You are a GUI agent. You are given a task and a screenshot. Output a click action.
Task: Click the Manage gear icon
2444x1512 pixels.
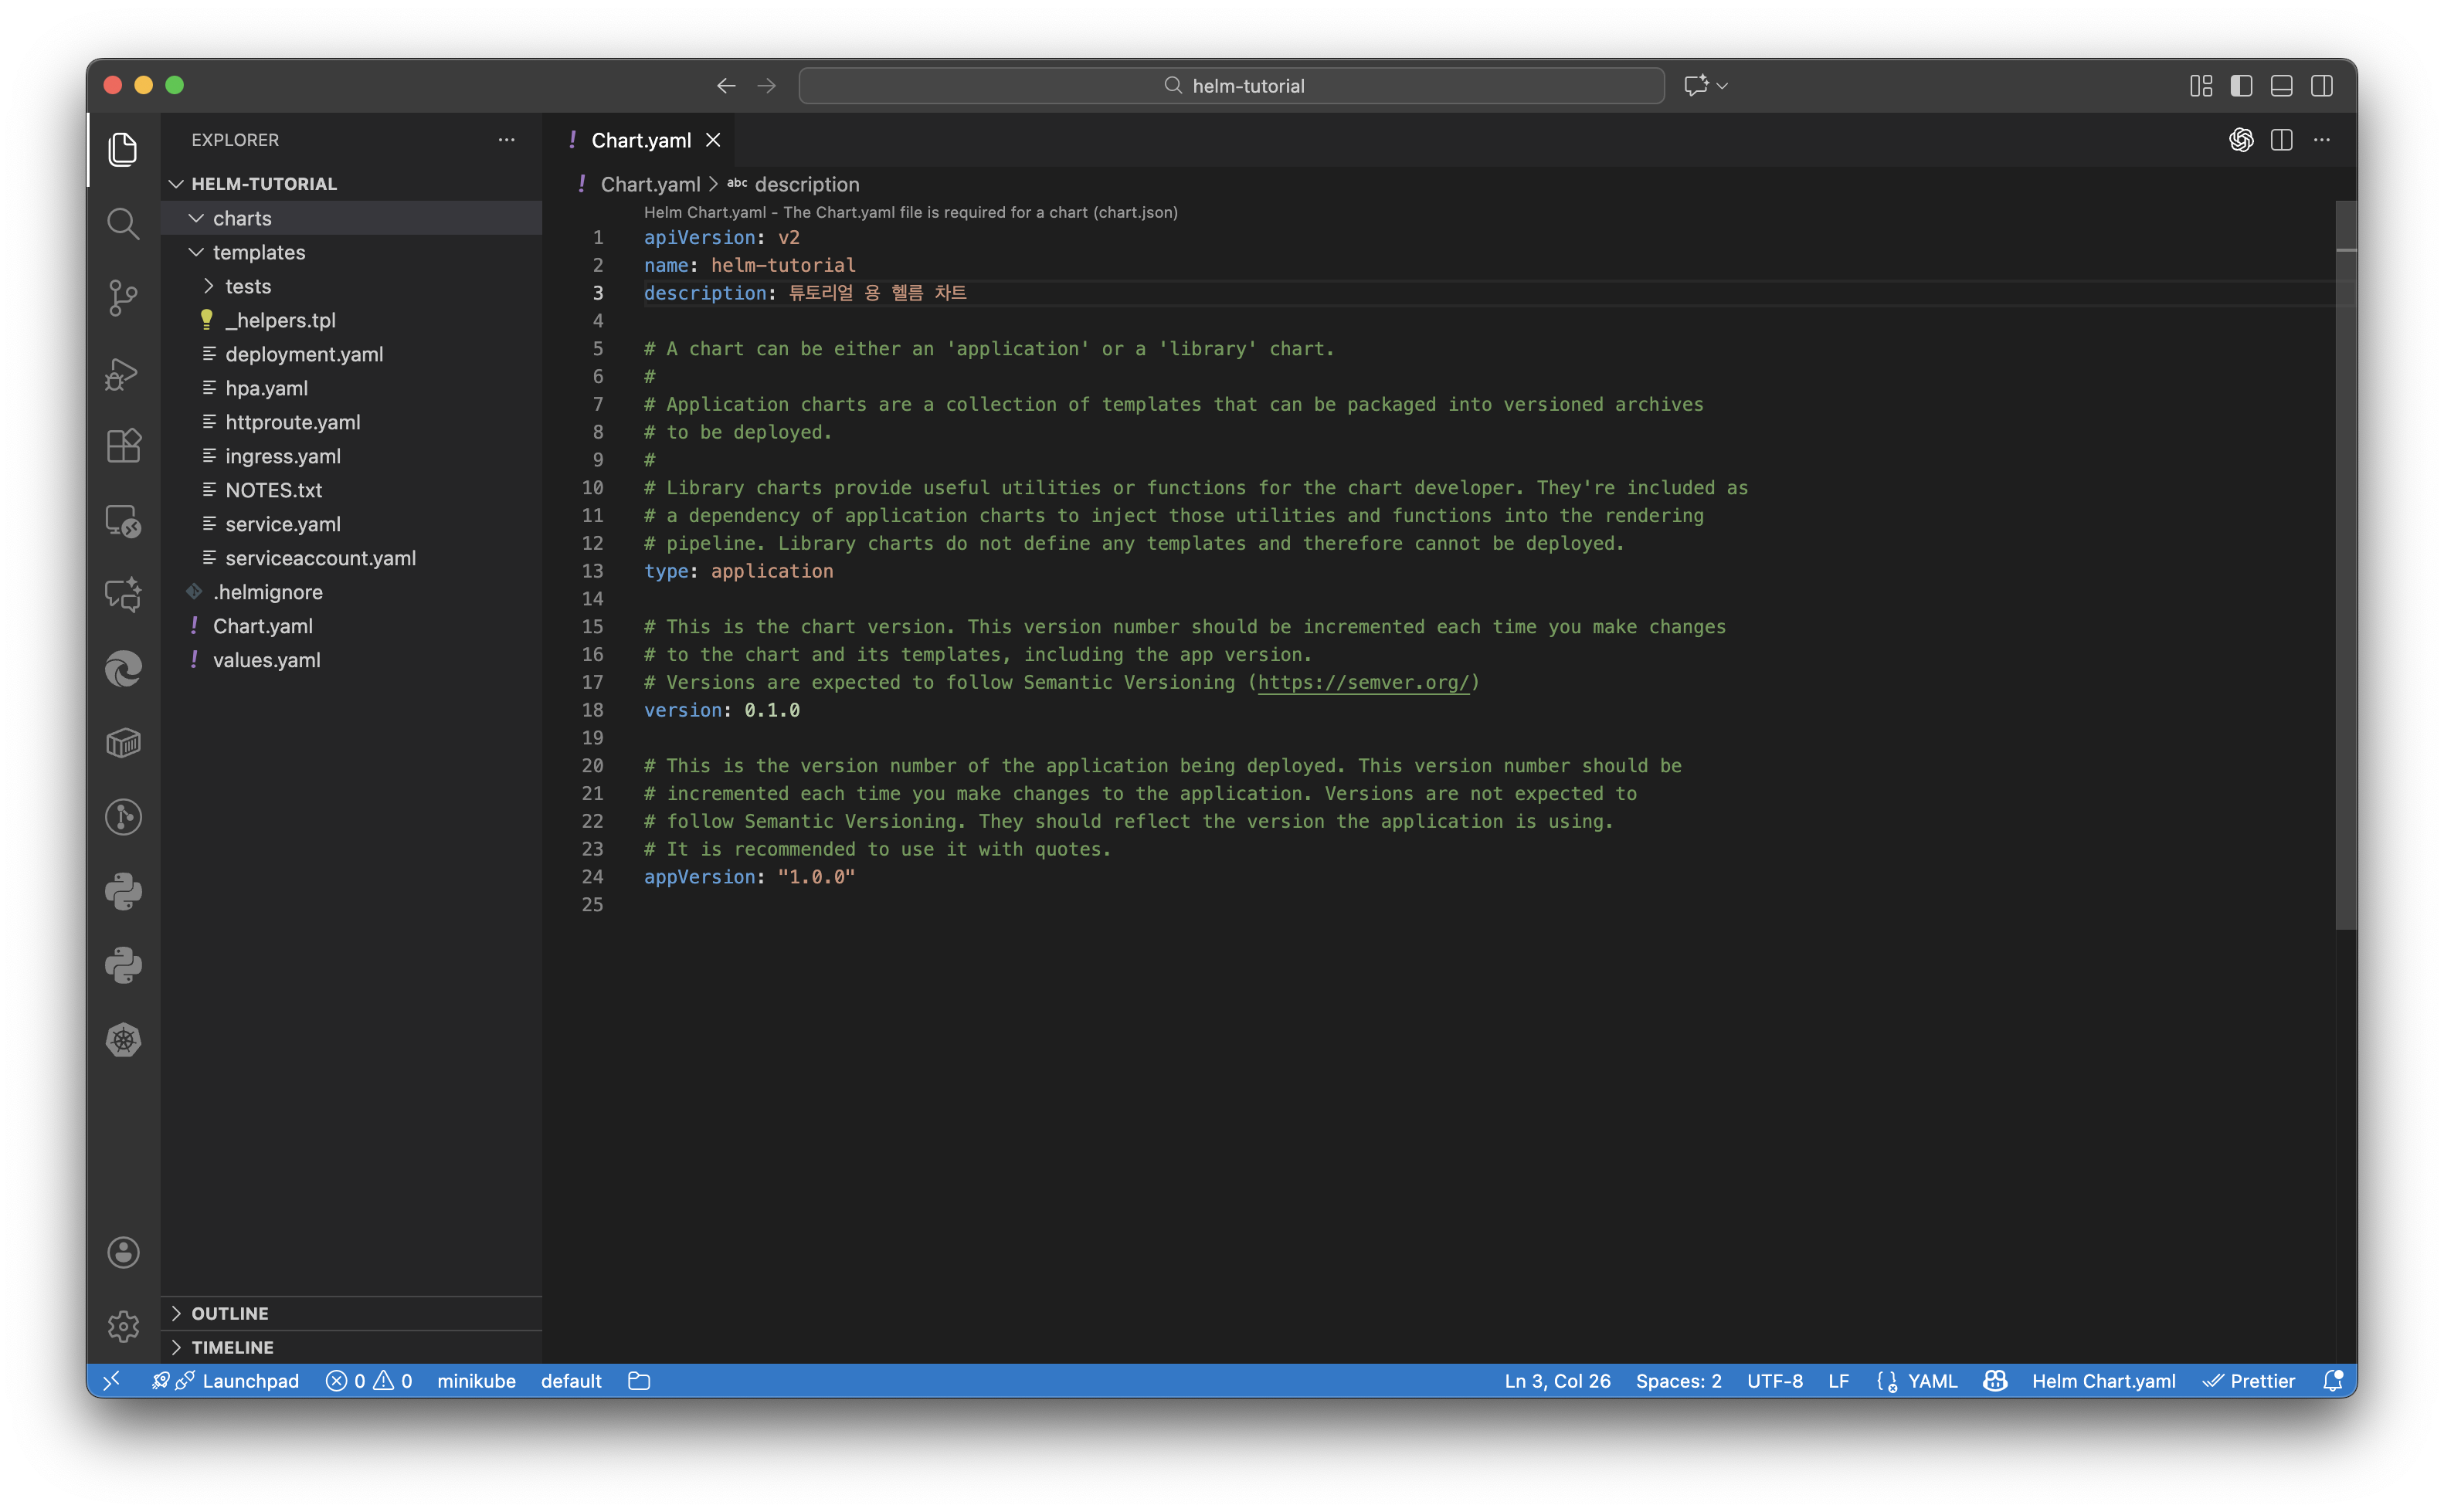coord(123,1326)
